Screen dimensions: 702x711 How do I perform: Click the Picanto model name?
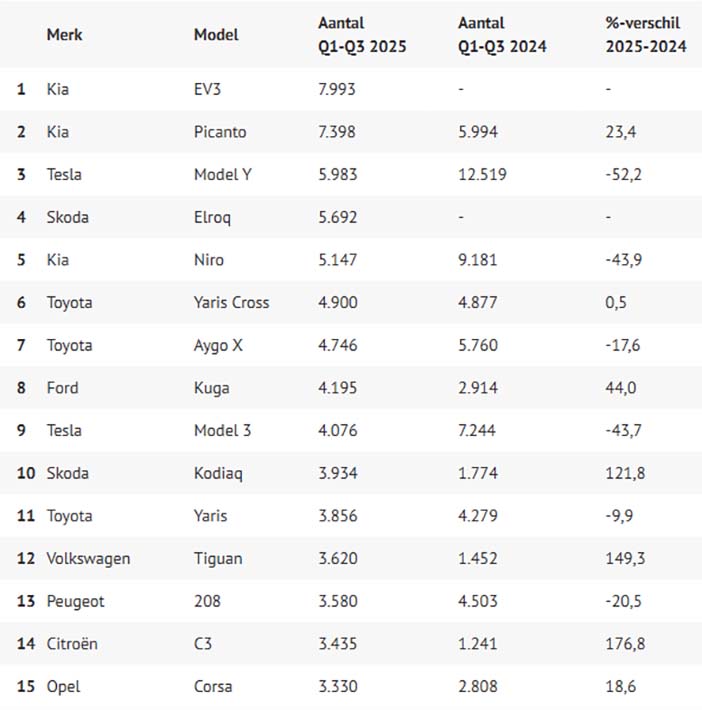(220, 132)
